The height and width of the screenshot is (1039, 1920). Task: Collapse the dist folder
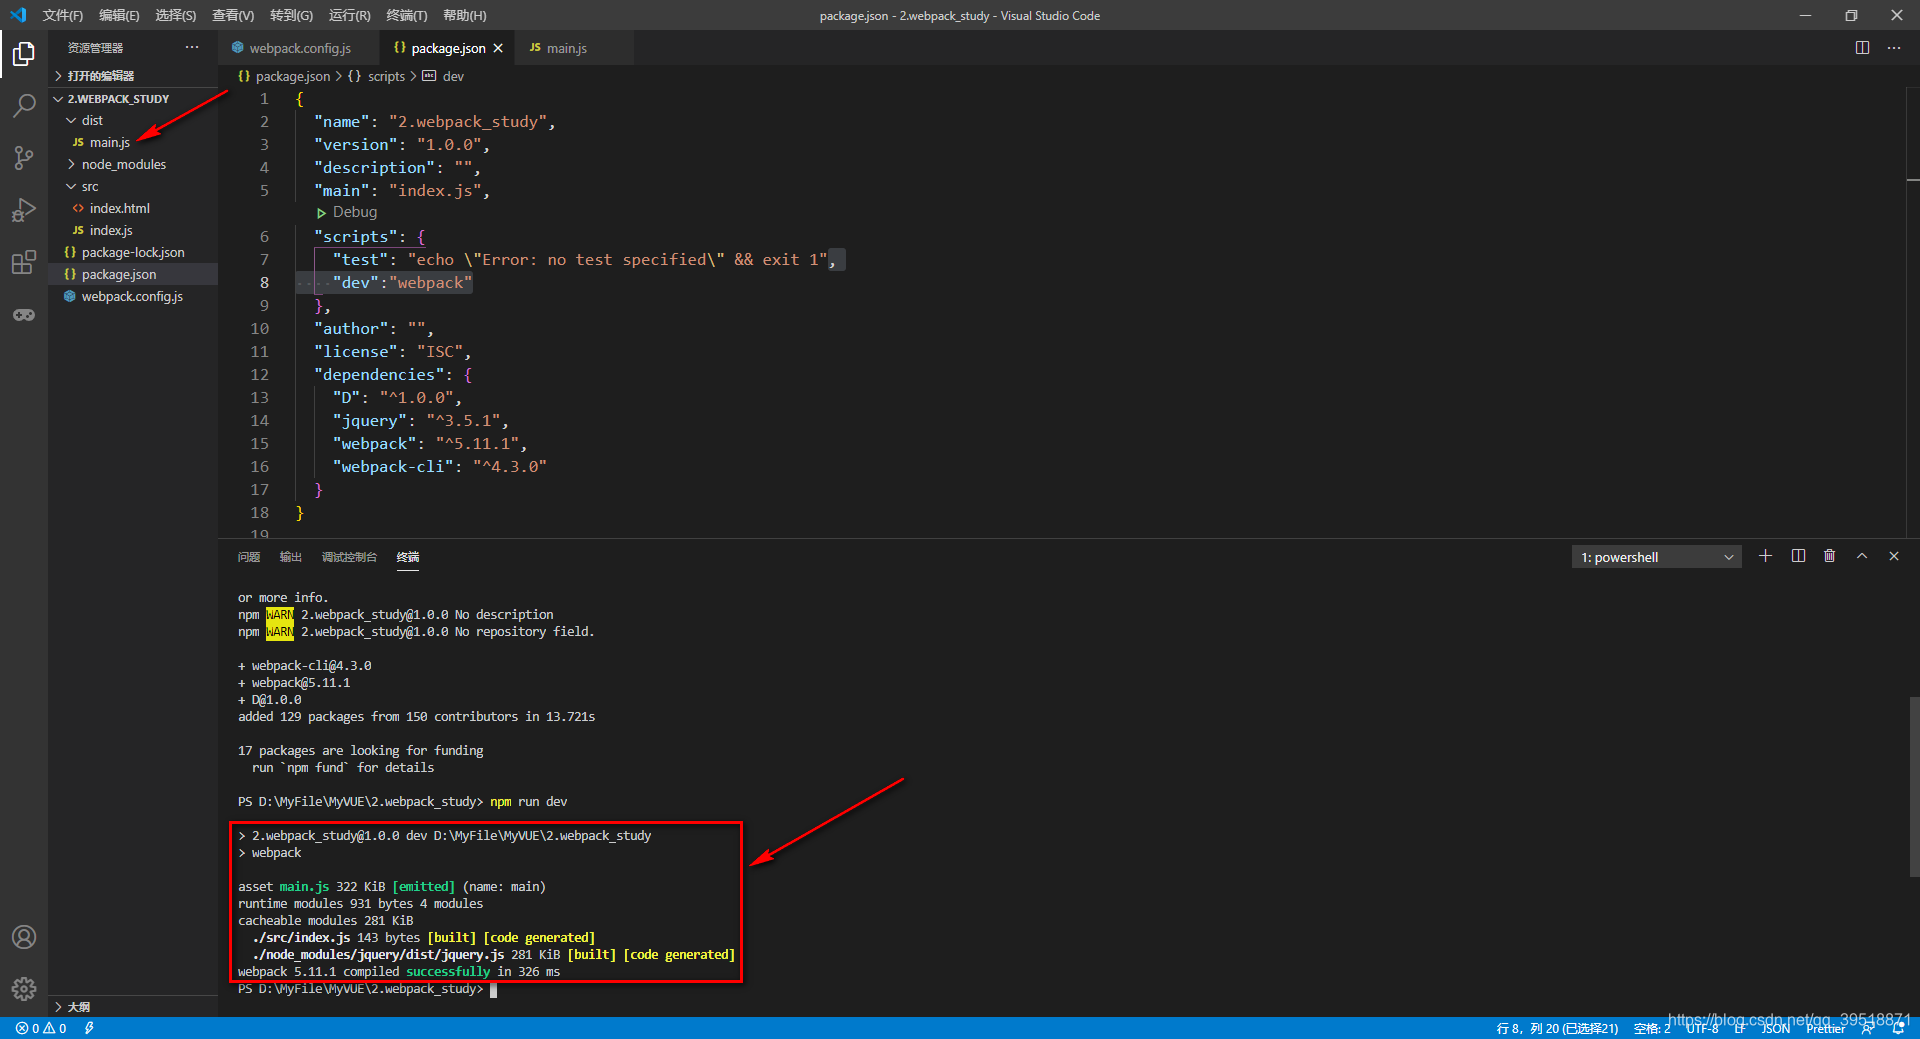[133, 120]
